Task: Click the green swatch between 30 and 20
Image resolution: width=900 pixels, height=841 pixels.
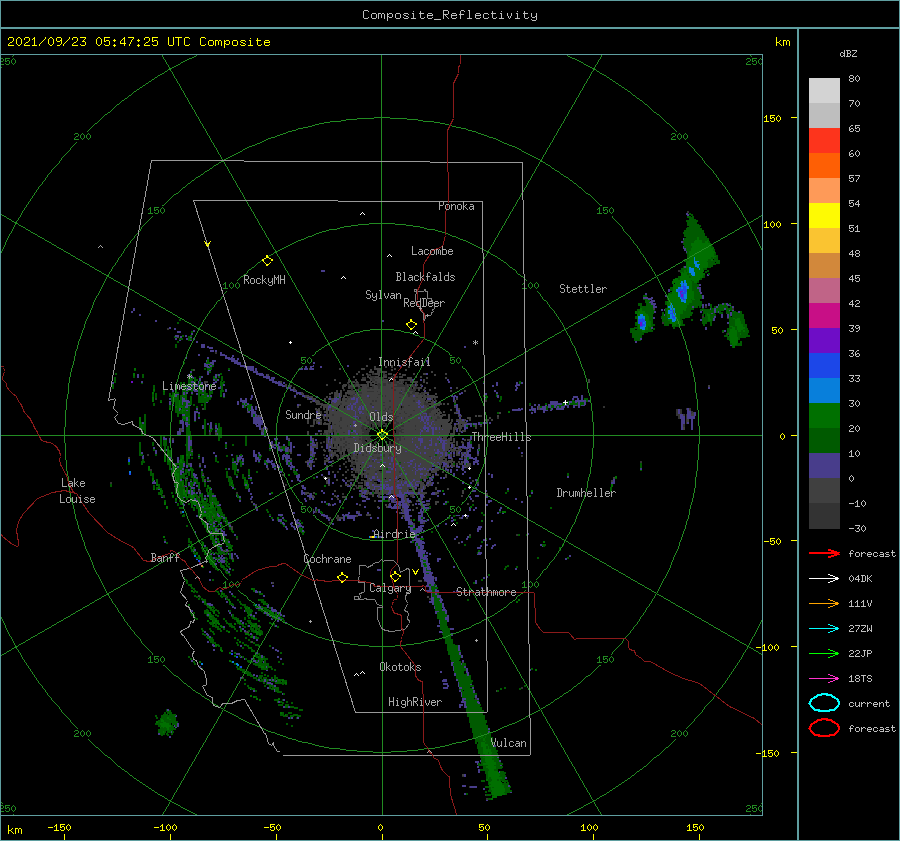Action: [x=824, y=416]
